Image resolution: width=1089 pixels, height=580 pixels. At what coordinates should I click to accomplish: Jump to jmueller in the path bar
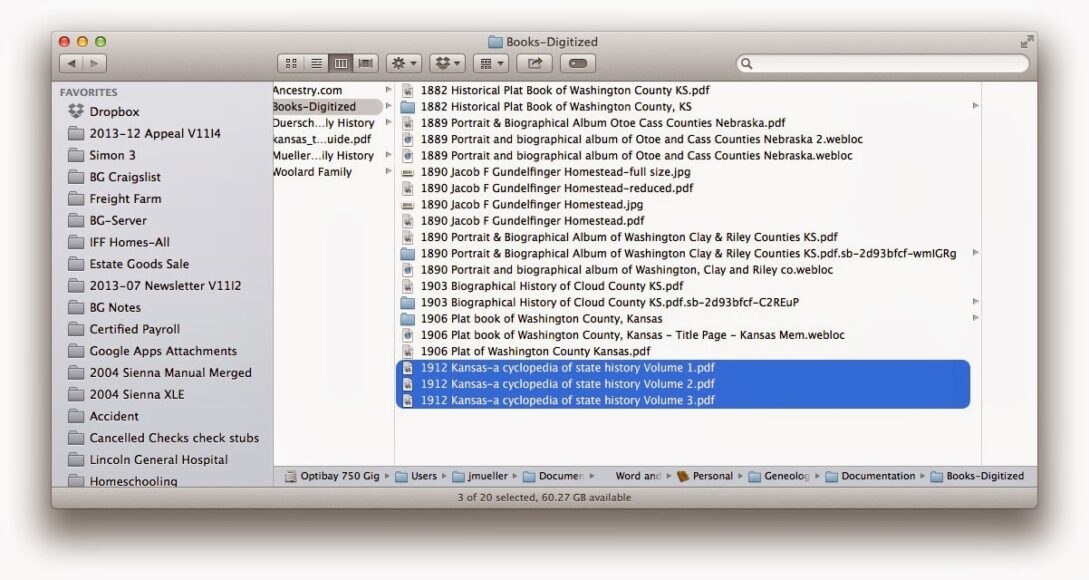coord(480,476)
